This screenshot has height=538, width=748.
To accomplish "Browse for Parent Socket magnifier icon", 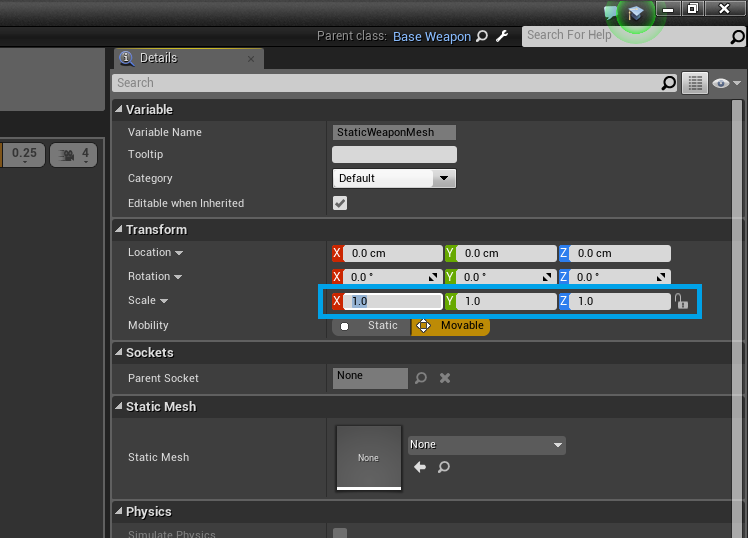I will point(421,378).
